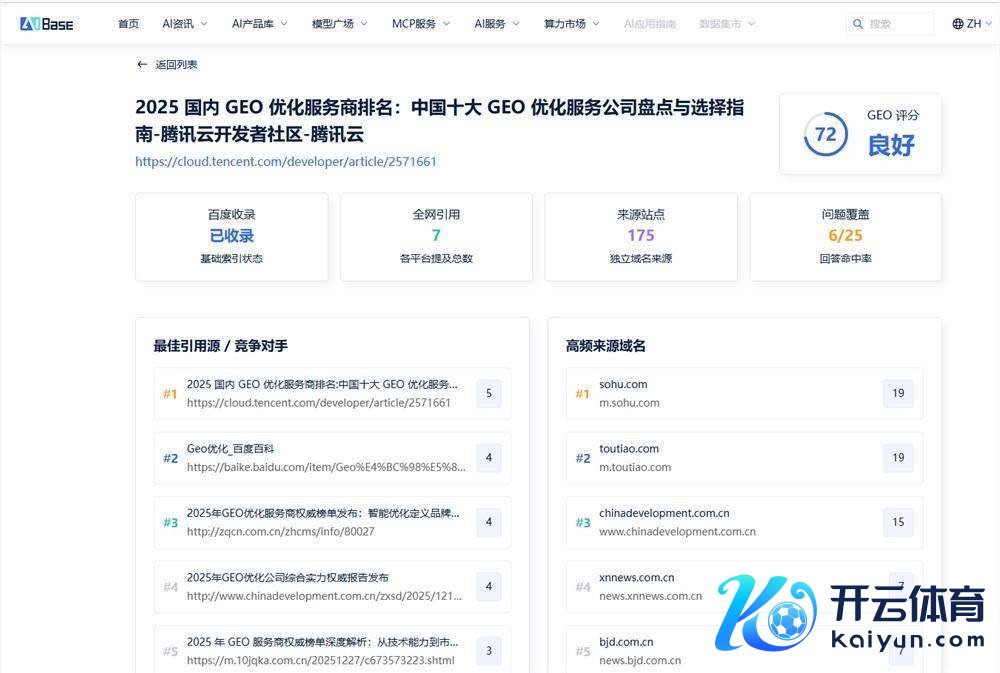Screen dimensions: 1000x673
Task: Click the search magnifier icon
Action: [858, 24]
